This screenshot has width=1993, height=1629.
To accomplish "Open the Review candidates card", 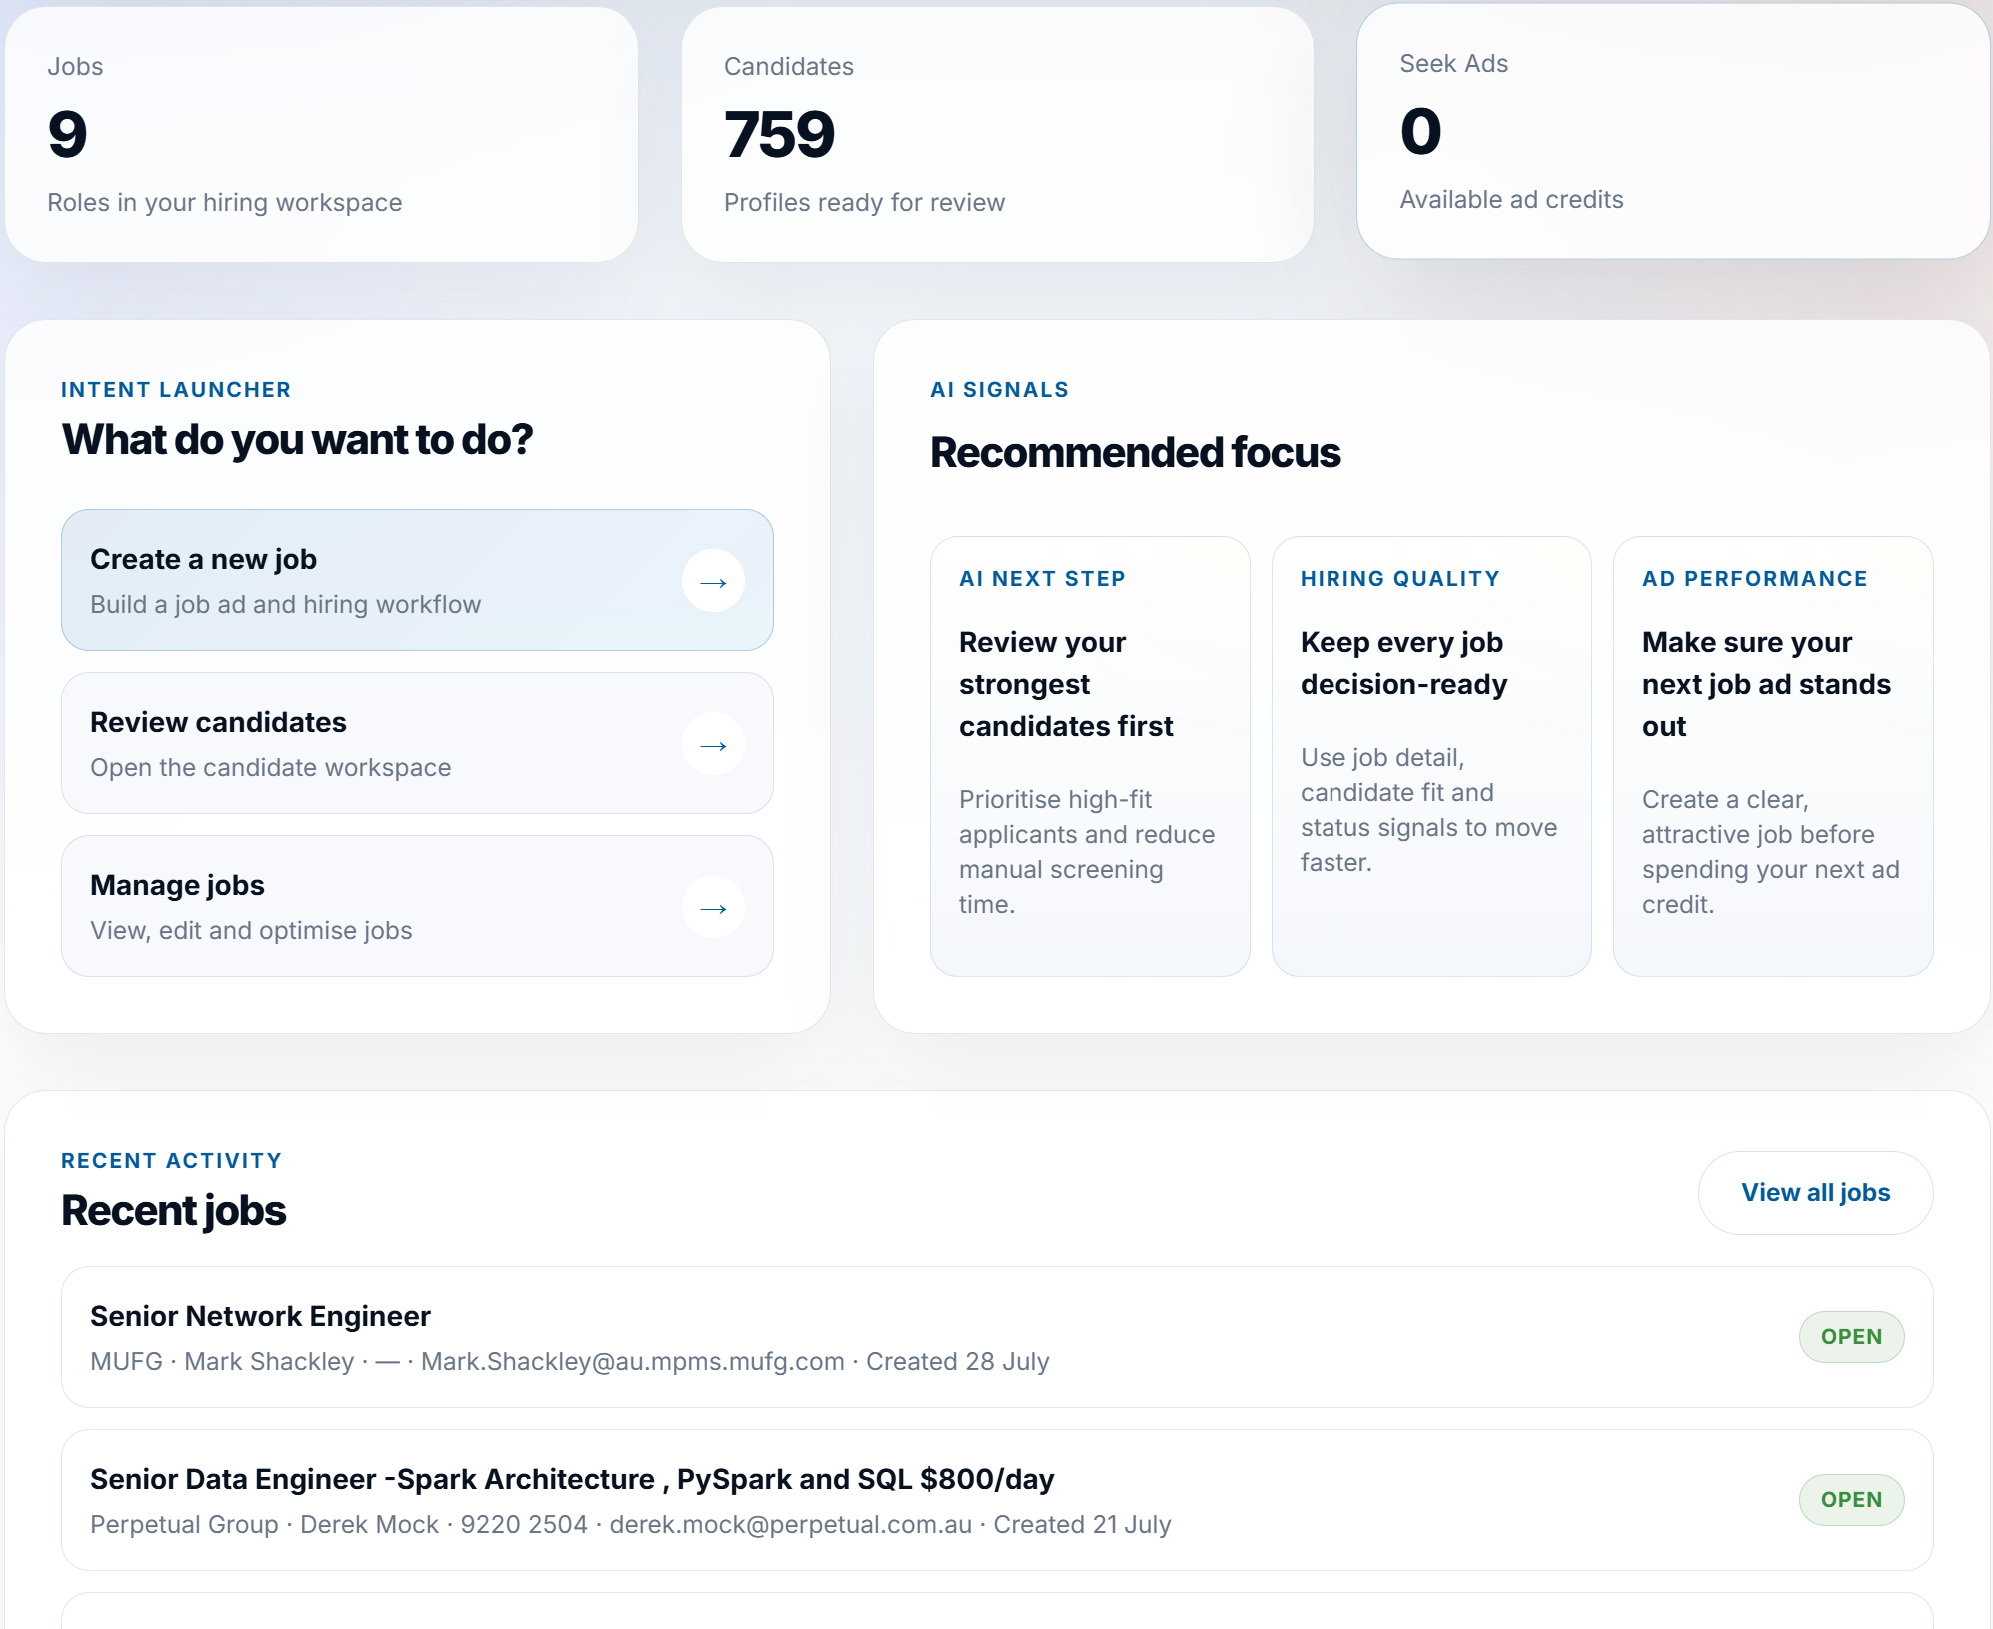I will [417, 744].
